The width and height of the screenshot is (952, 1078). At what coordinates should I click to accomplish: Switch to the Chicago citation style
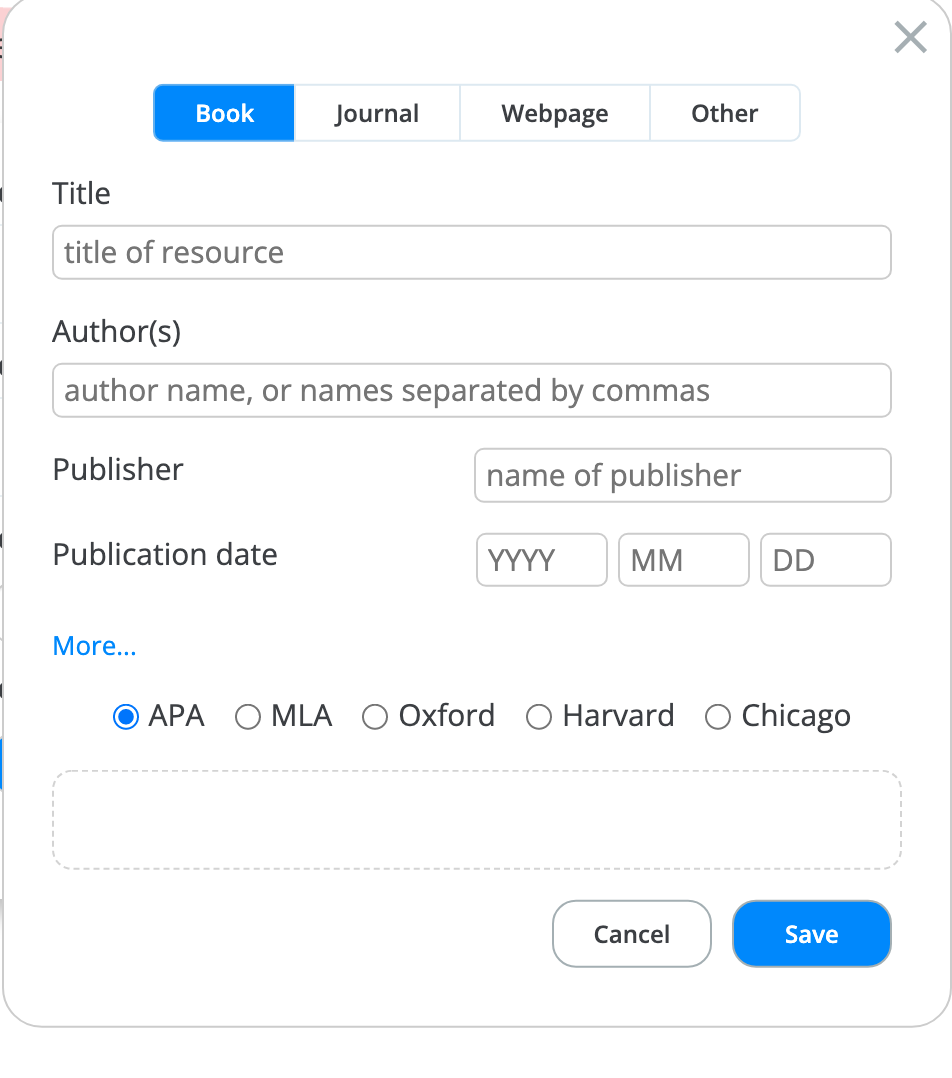(717, 716)
